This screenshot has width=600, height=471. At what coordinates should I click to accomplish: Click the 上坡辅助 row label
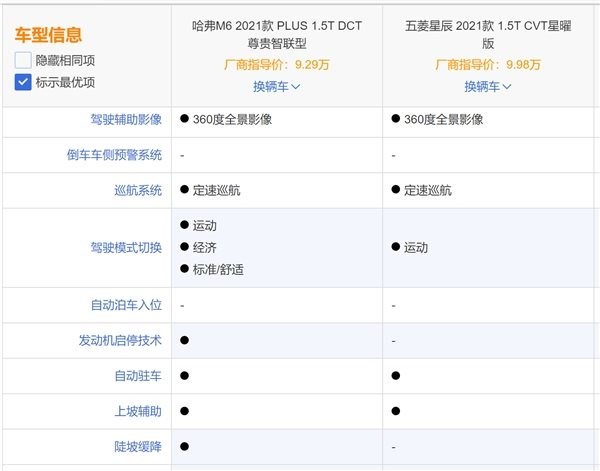point(138,411)
